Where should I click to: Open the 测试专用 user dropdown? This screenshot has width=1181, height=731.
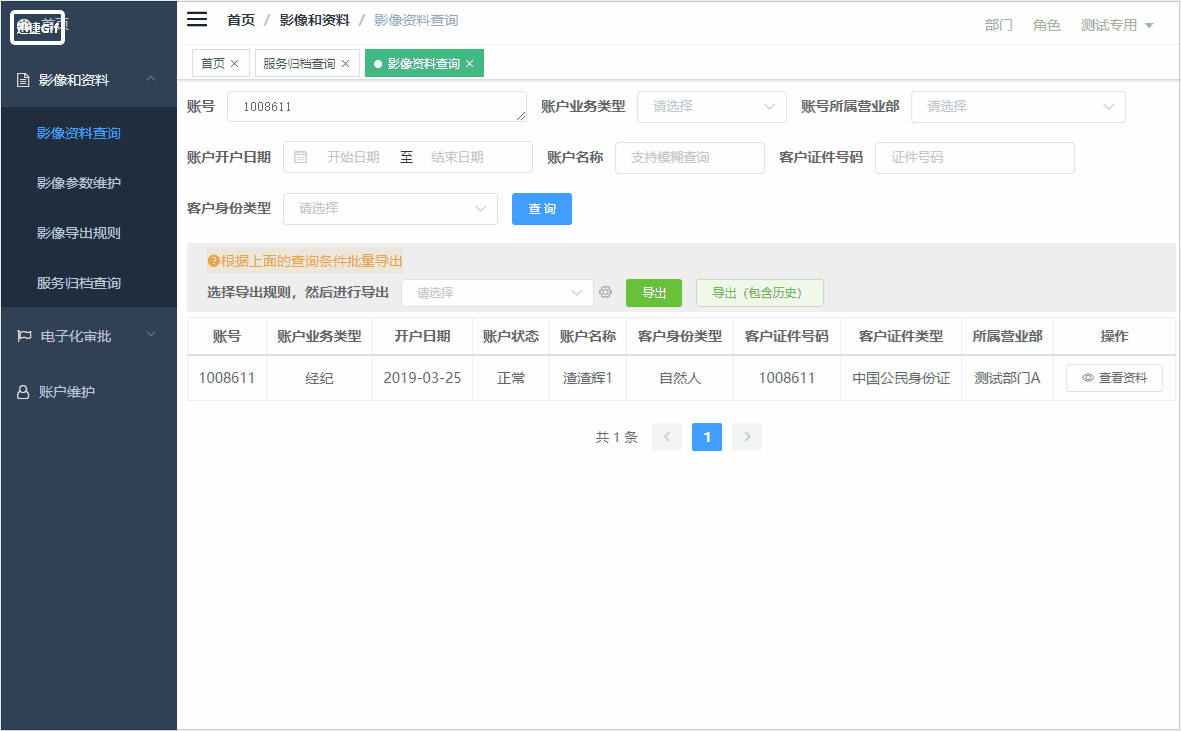click(x=1117, y=25)
